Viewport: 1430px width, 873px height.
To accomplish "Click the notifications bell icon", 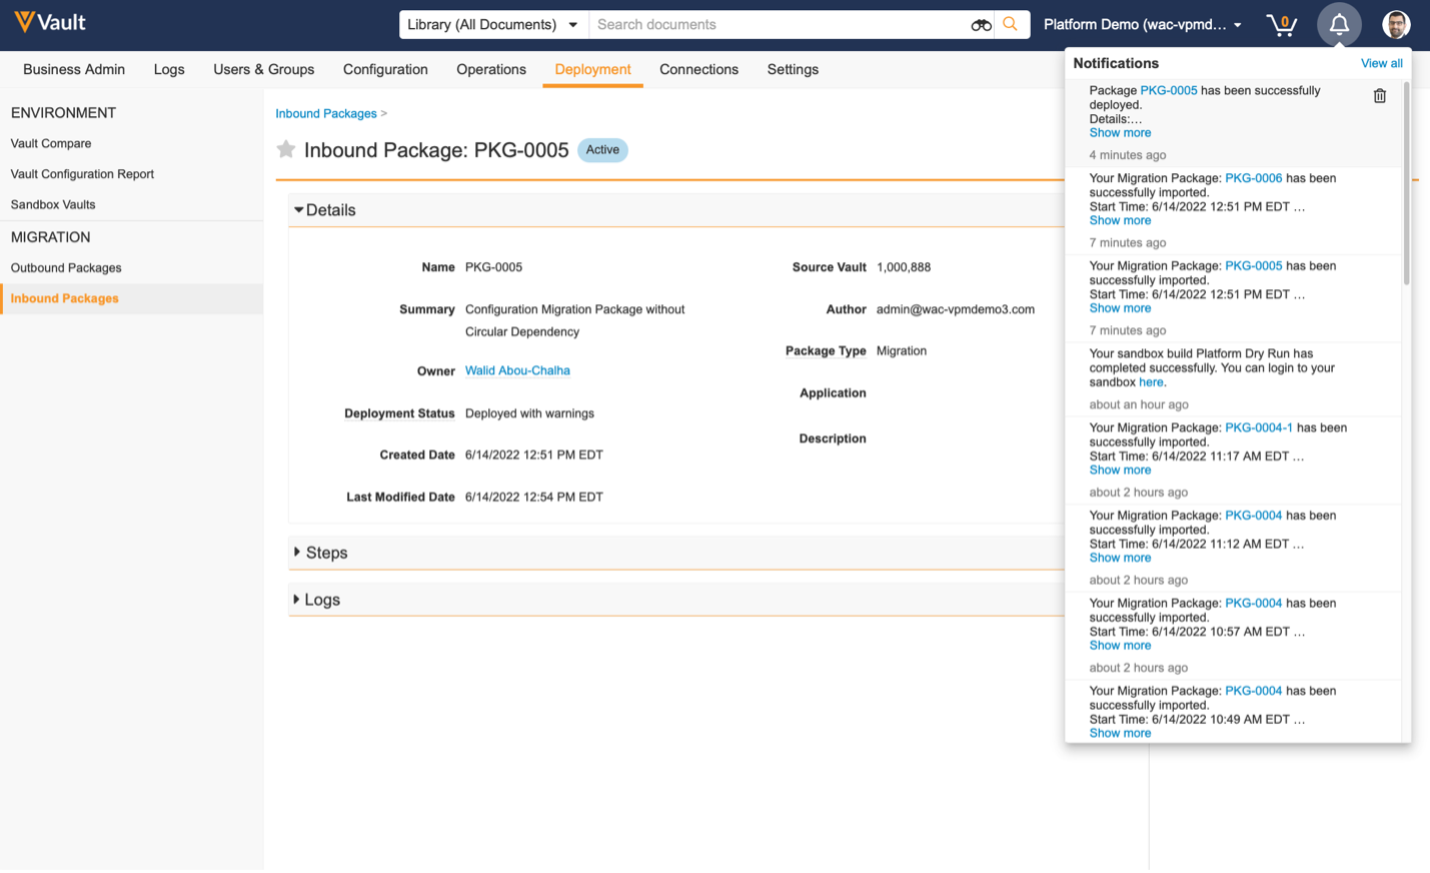I will (x=1338, y=25).
